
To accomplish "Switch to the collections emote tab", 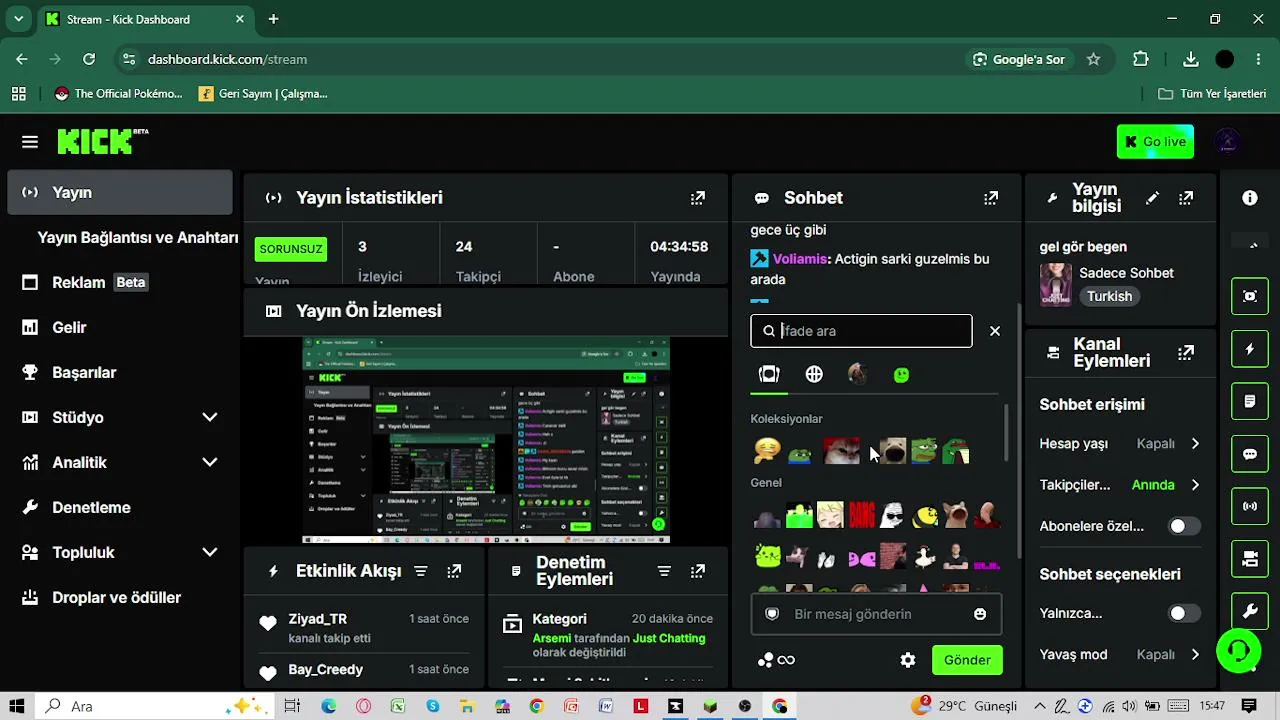I will coord(769,374).
